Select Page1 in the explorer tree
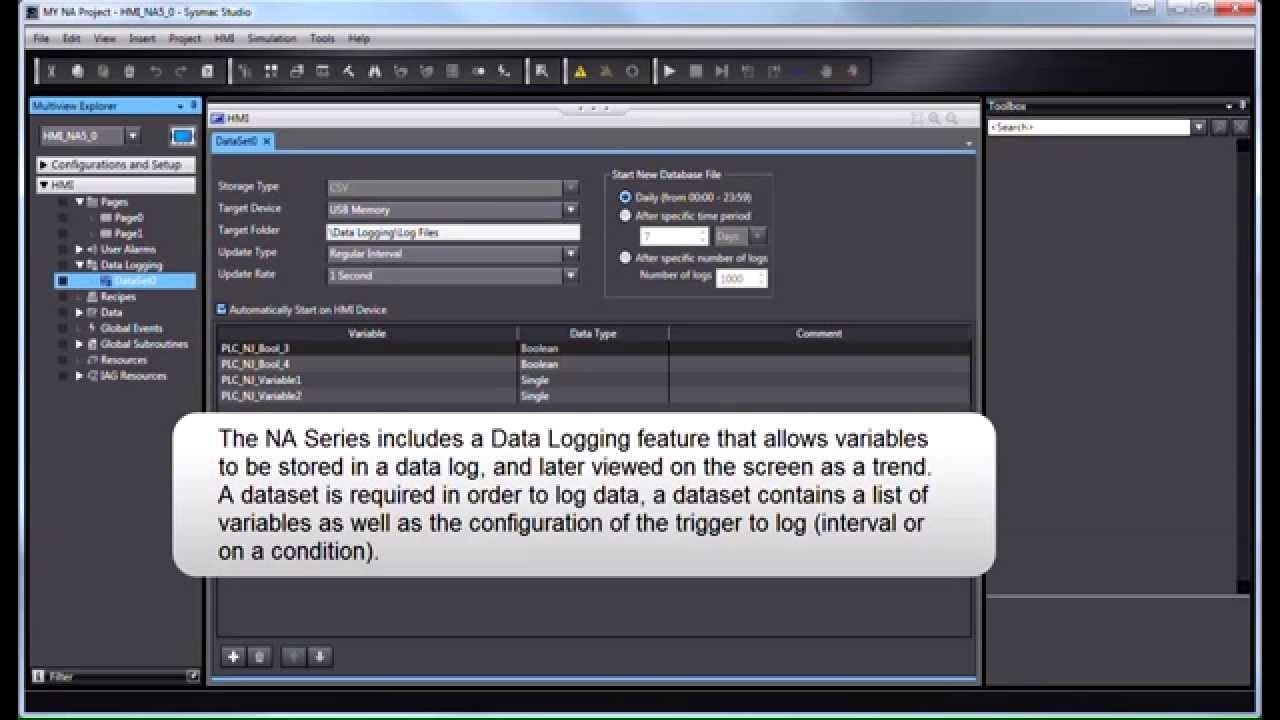 pos(128,234)
